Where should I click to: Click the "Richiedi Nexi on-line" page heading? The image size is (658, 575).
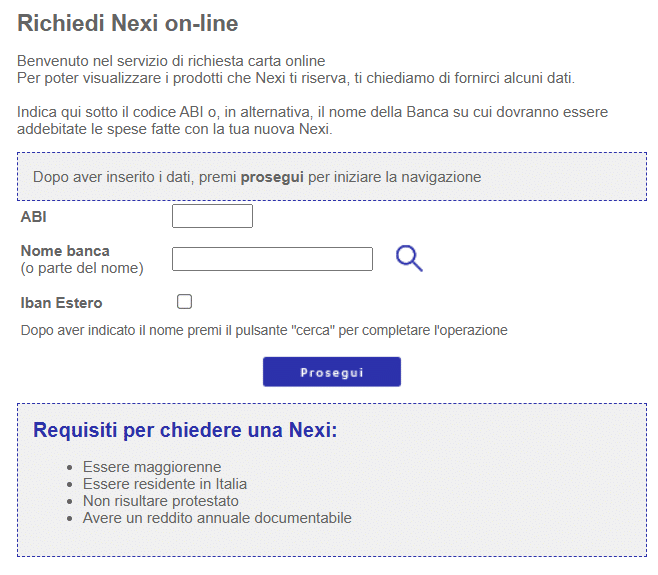128,23
